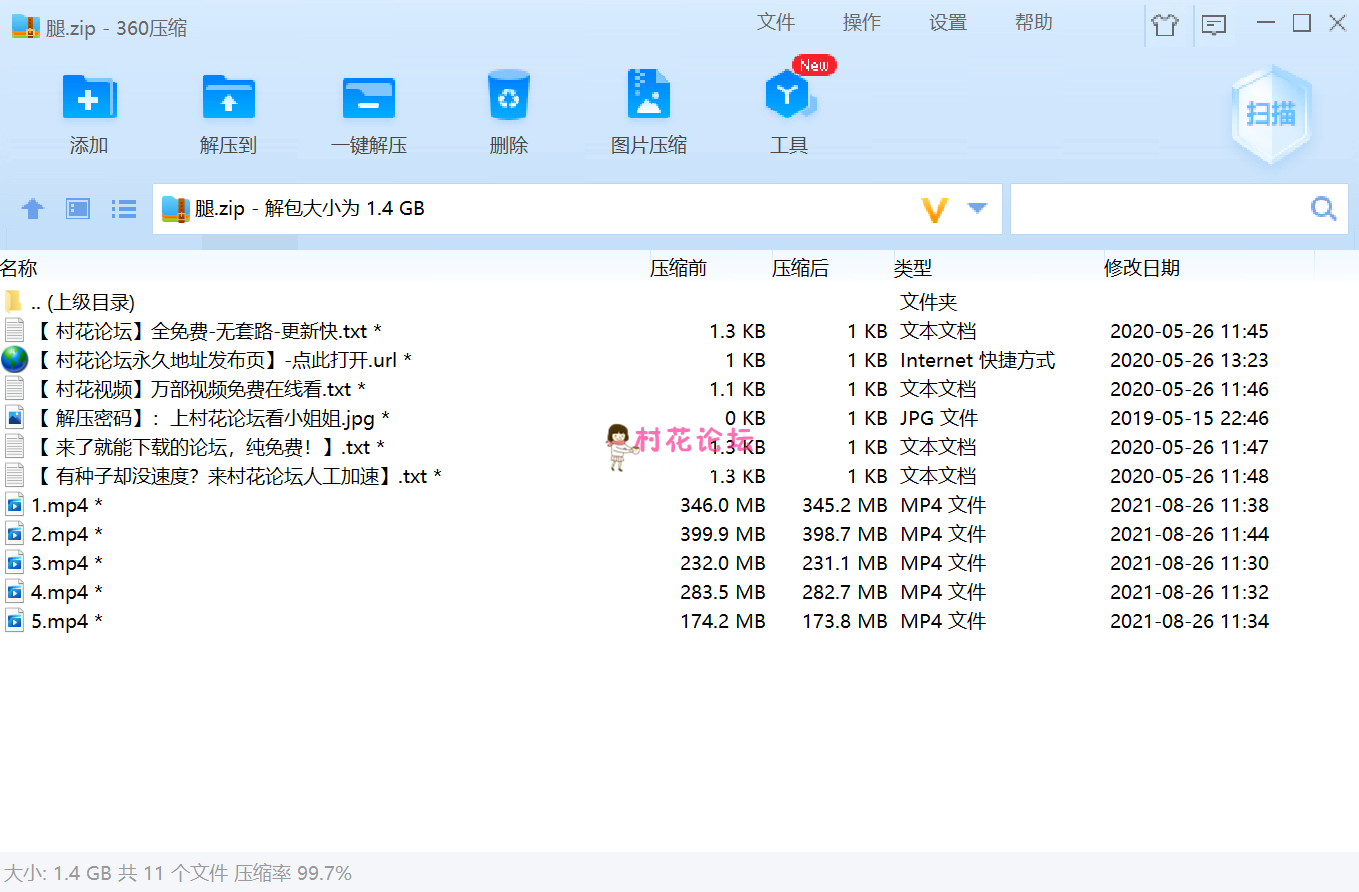Click the magnifier search icon
Screen dimensions: 1359x892
point(1323,209)
